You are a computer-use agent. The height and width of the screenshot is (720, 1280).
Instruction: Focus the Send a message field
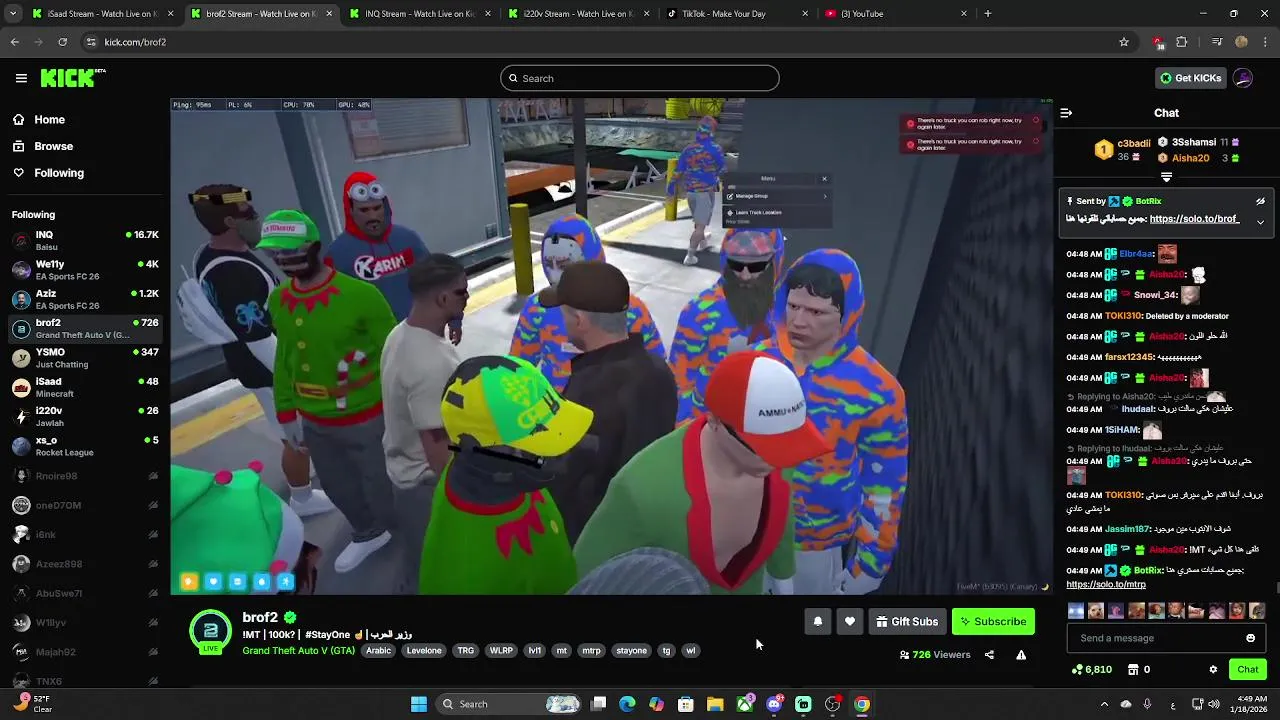coord(1166,638)
